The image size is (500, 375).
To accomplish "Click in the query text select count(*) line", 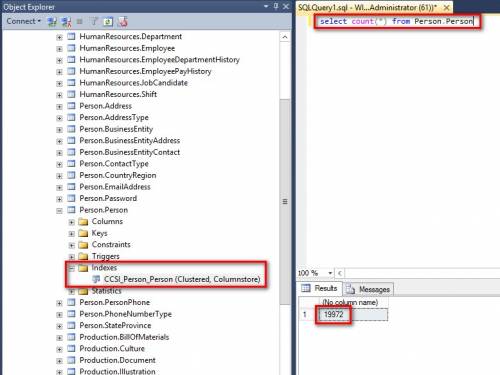I will pos(396,21).
